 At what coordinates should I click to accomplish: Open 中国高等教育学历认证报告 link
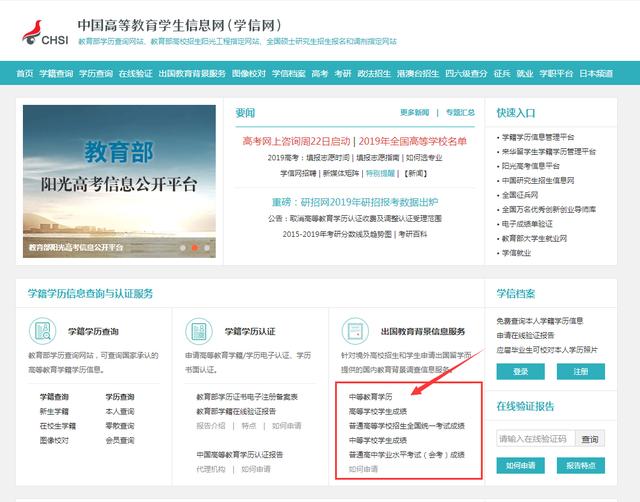[240, 455]
